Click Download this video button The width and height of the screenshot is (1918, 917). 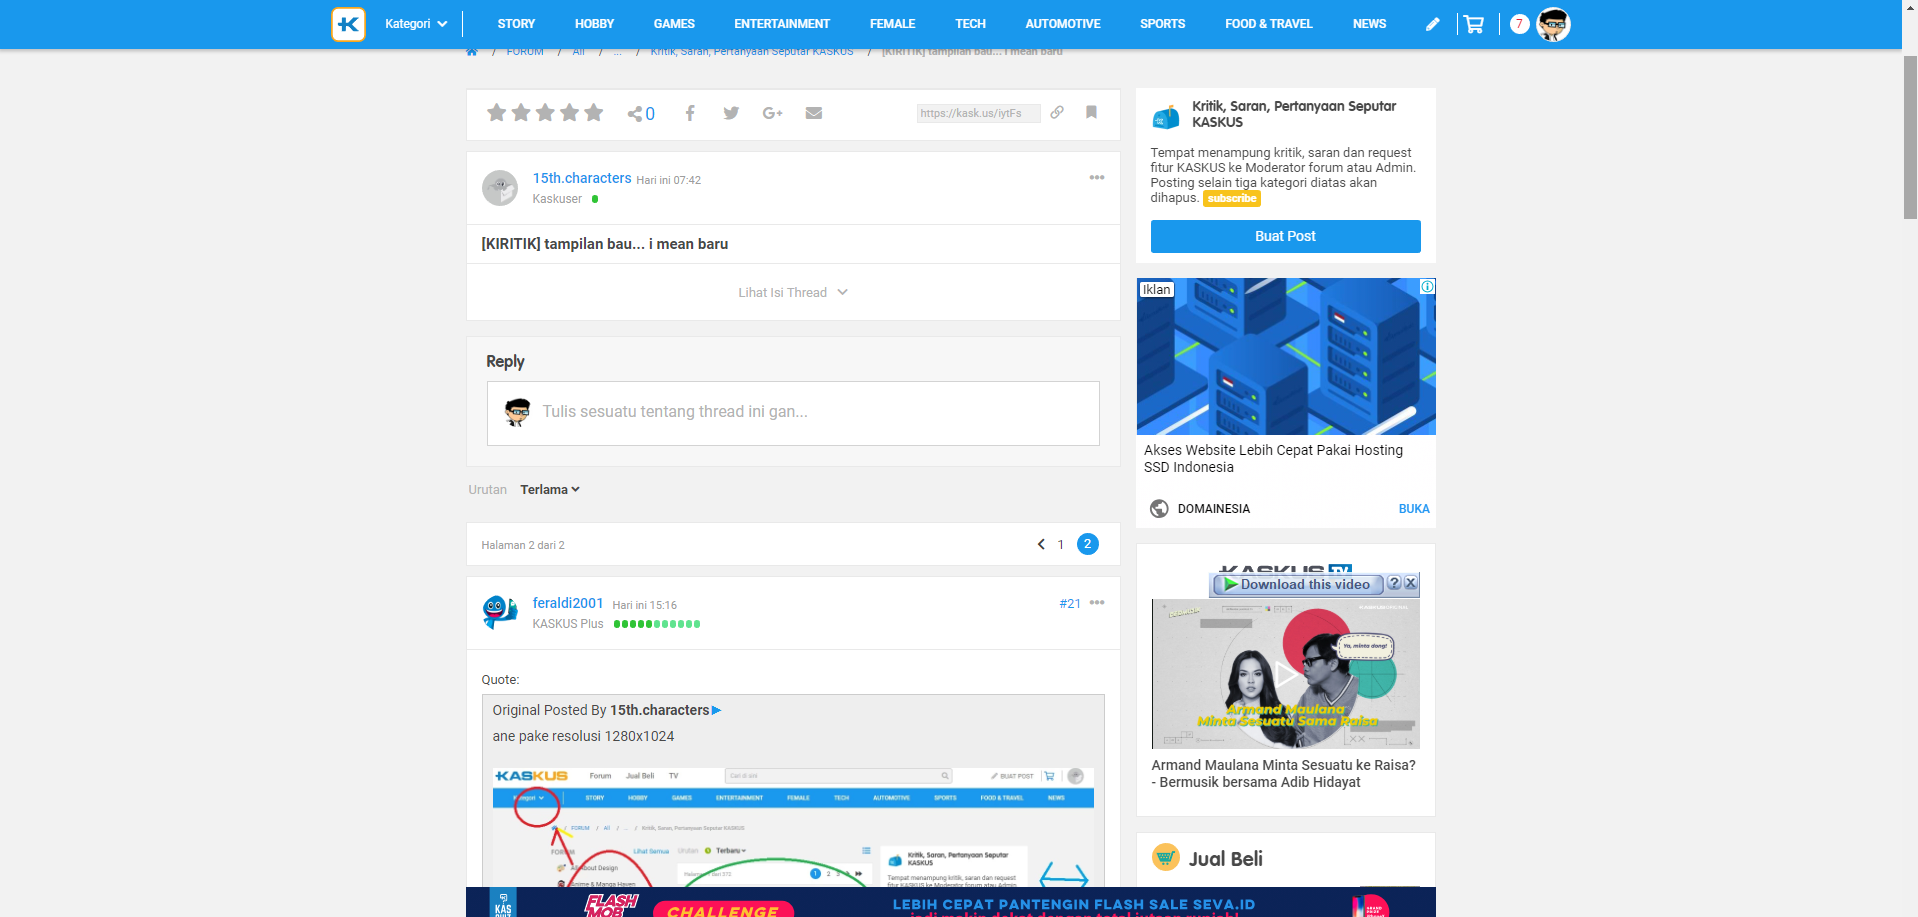tap(1298, 584)
